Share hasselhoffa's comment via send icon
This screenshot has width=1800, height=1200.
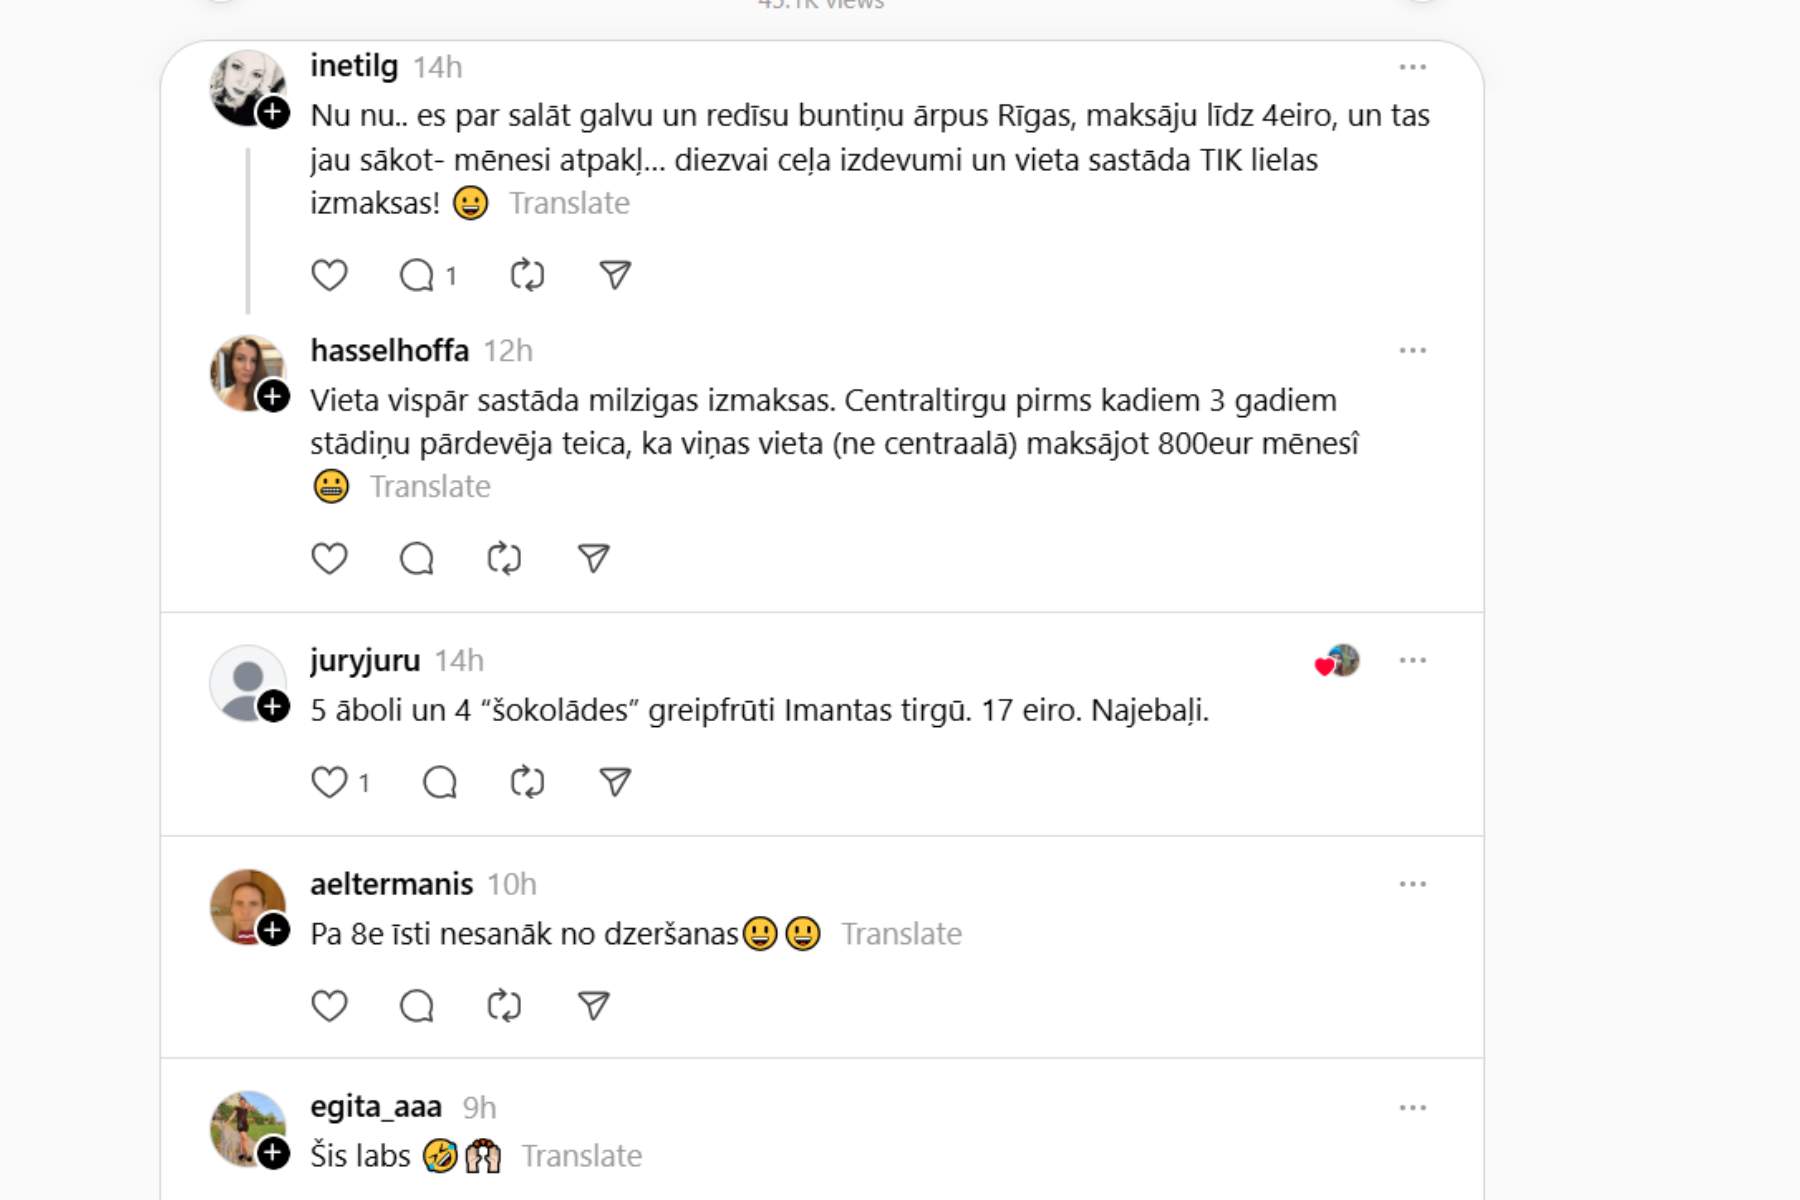[x=593, y=558]
